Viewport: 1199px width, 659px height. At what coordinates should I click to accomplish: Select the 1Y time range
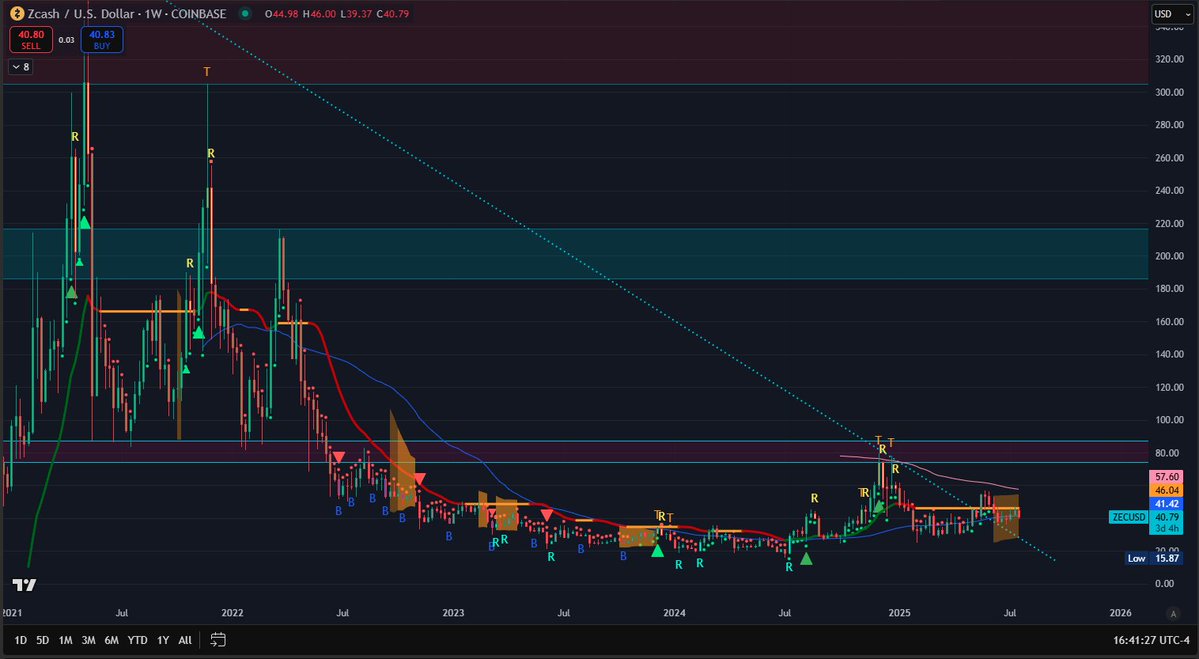pos(163,640)
